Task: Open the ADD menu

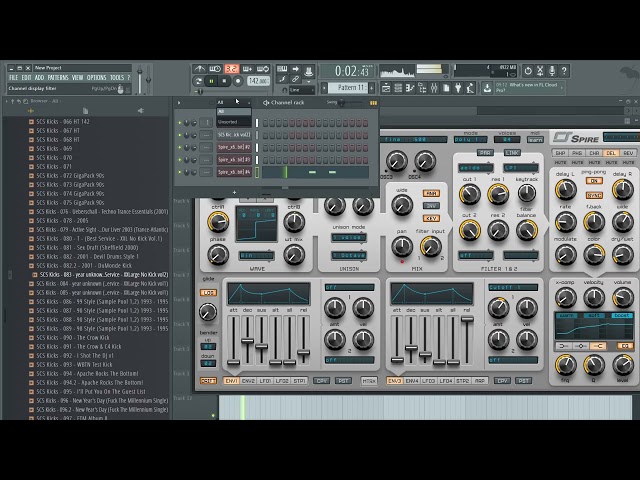Action: point(39,78)
